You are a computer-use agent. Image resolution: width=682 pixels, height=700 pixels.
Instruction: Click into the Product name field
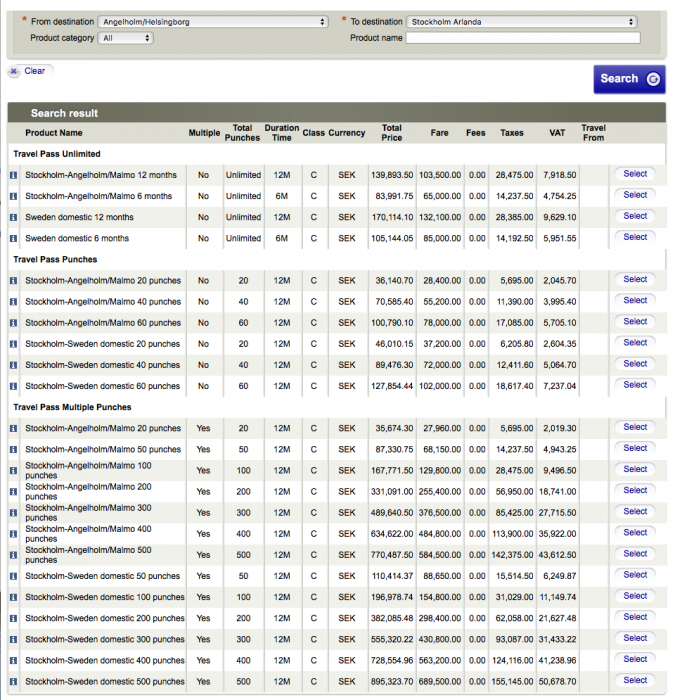pyautogui.click(x=522, y=38)
